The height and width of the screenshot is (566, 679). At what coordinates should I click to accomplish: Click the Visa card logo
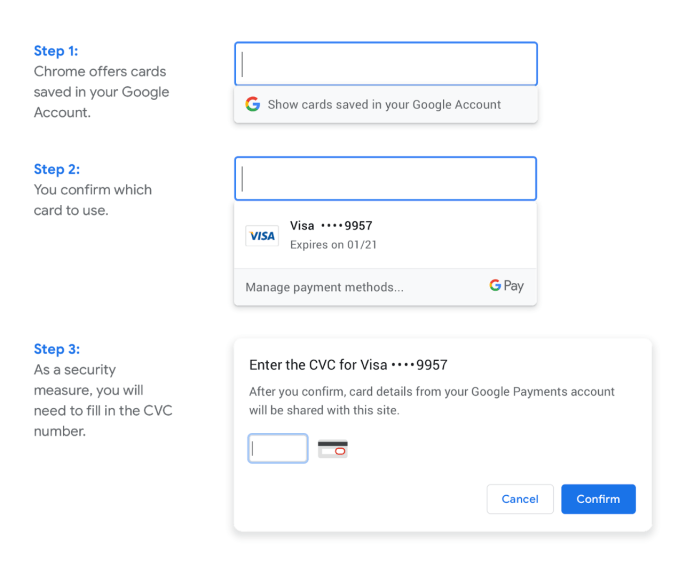[262, 236]
